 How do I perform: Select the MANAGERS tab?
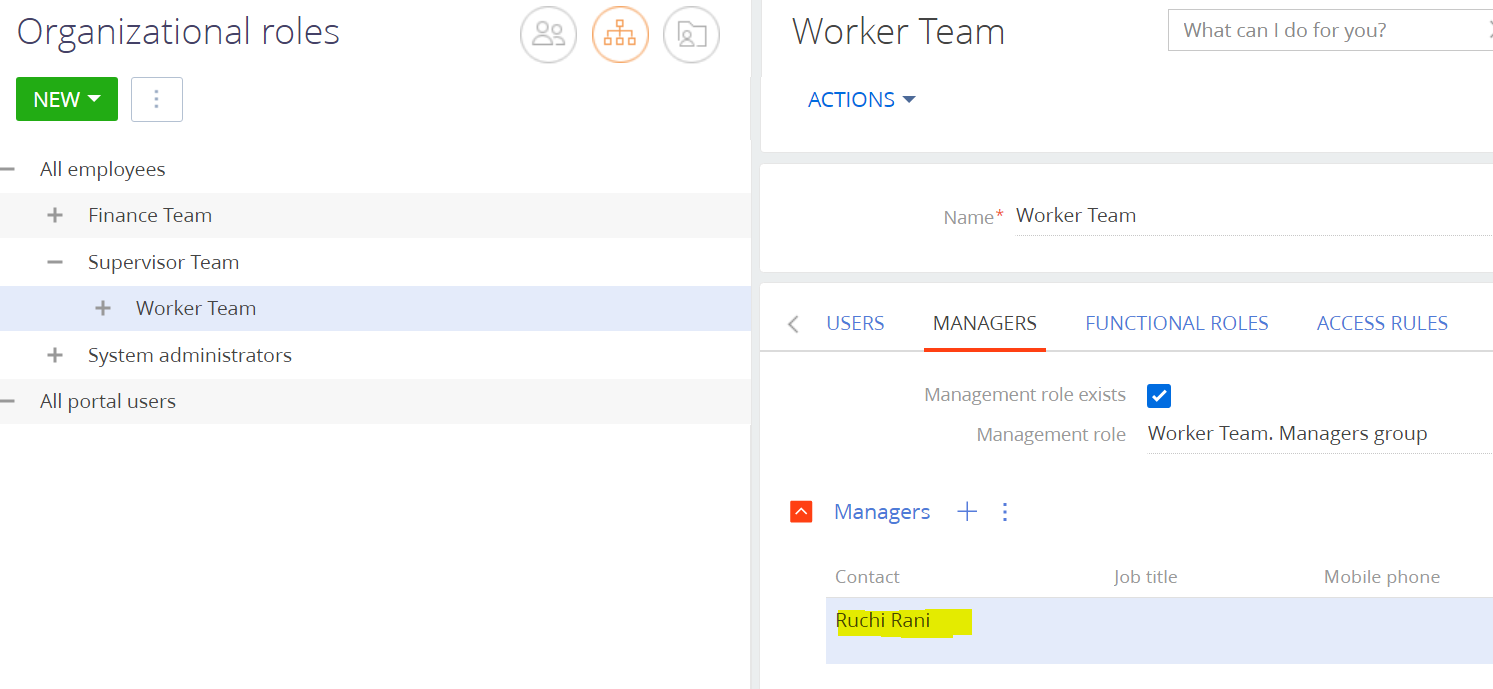click(985, 323)
